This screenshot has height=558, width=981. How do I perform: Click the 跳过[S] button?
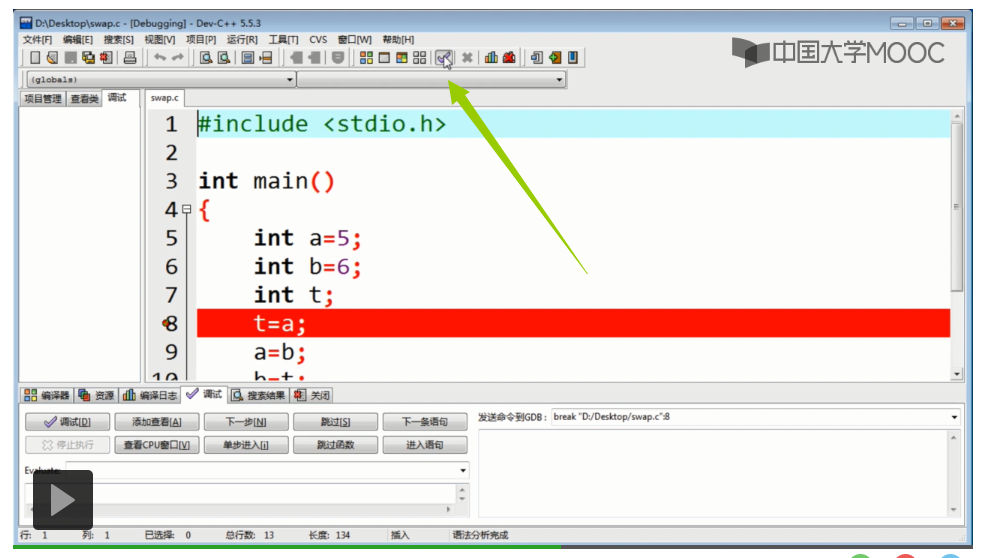point(335,422)
